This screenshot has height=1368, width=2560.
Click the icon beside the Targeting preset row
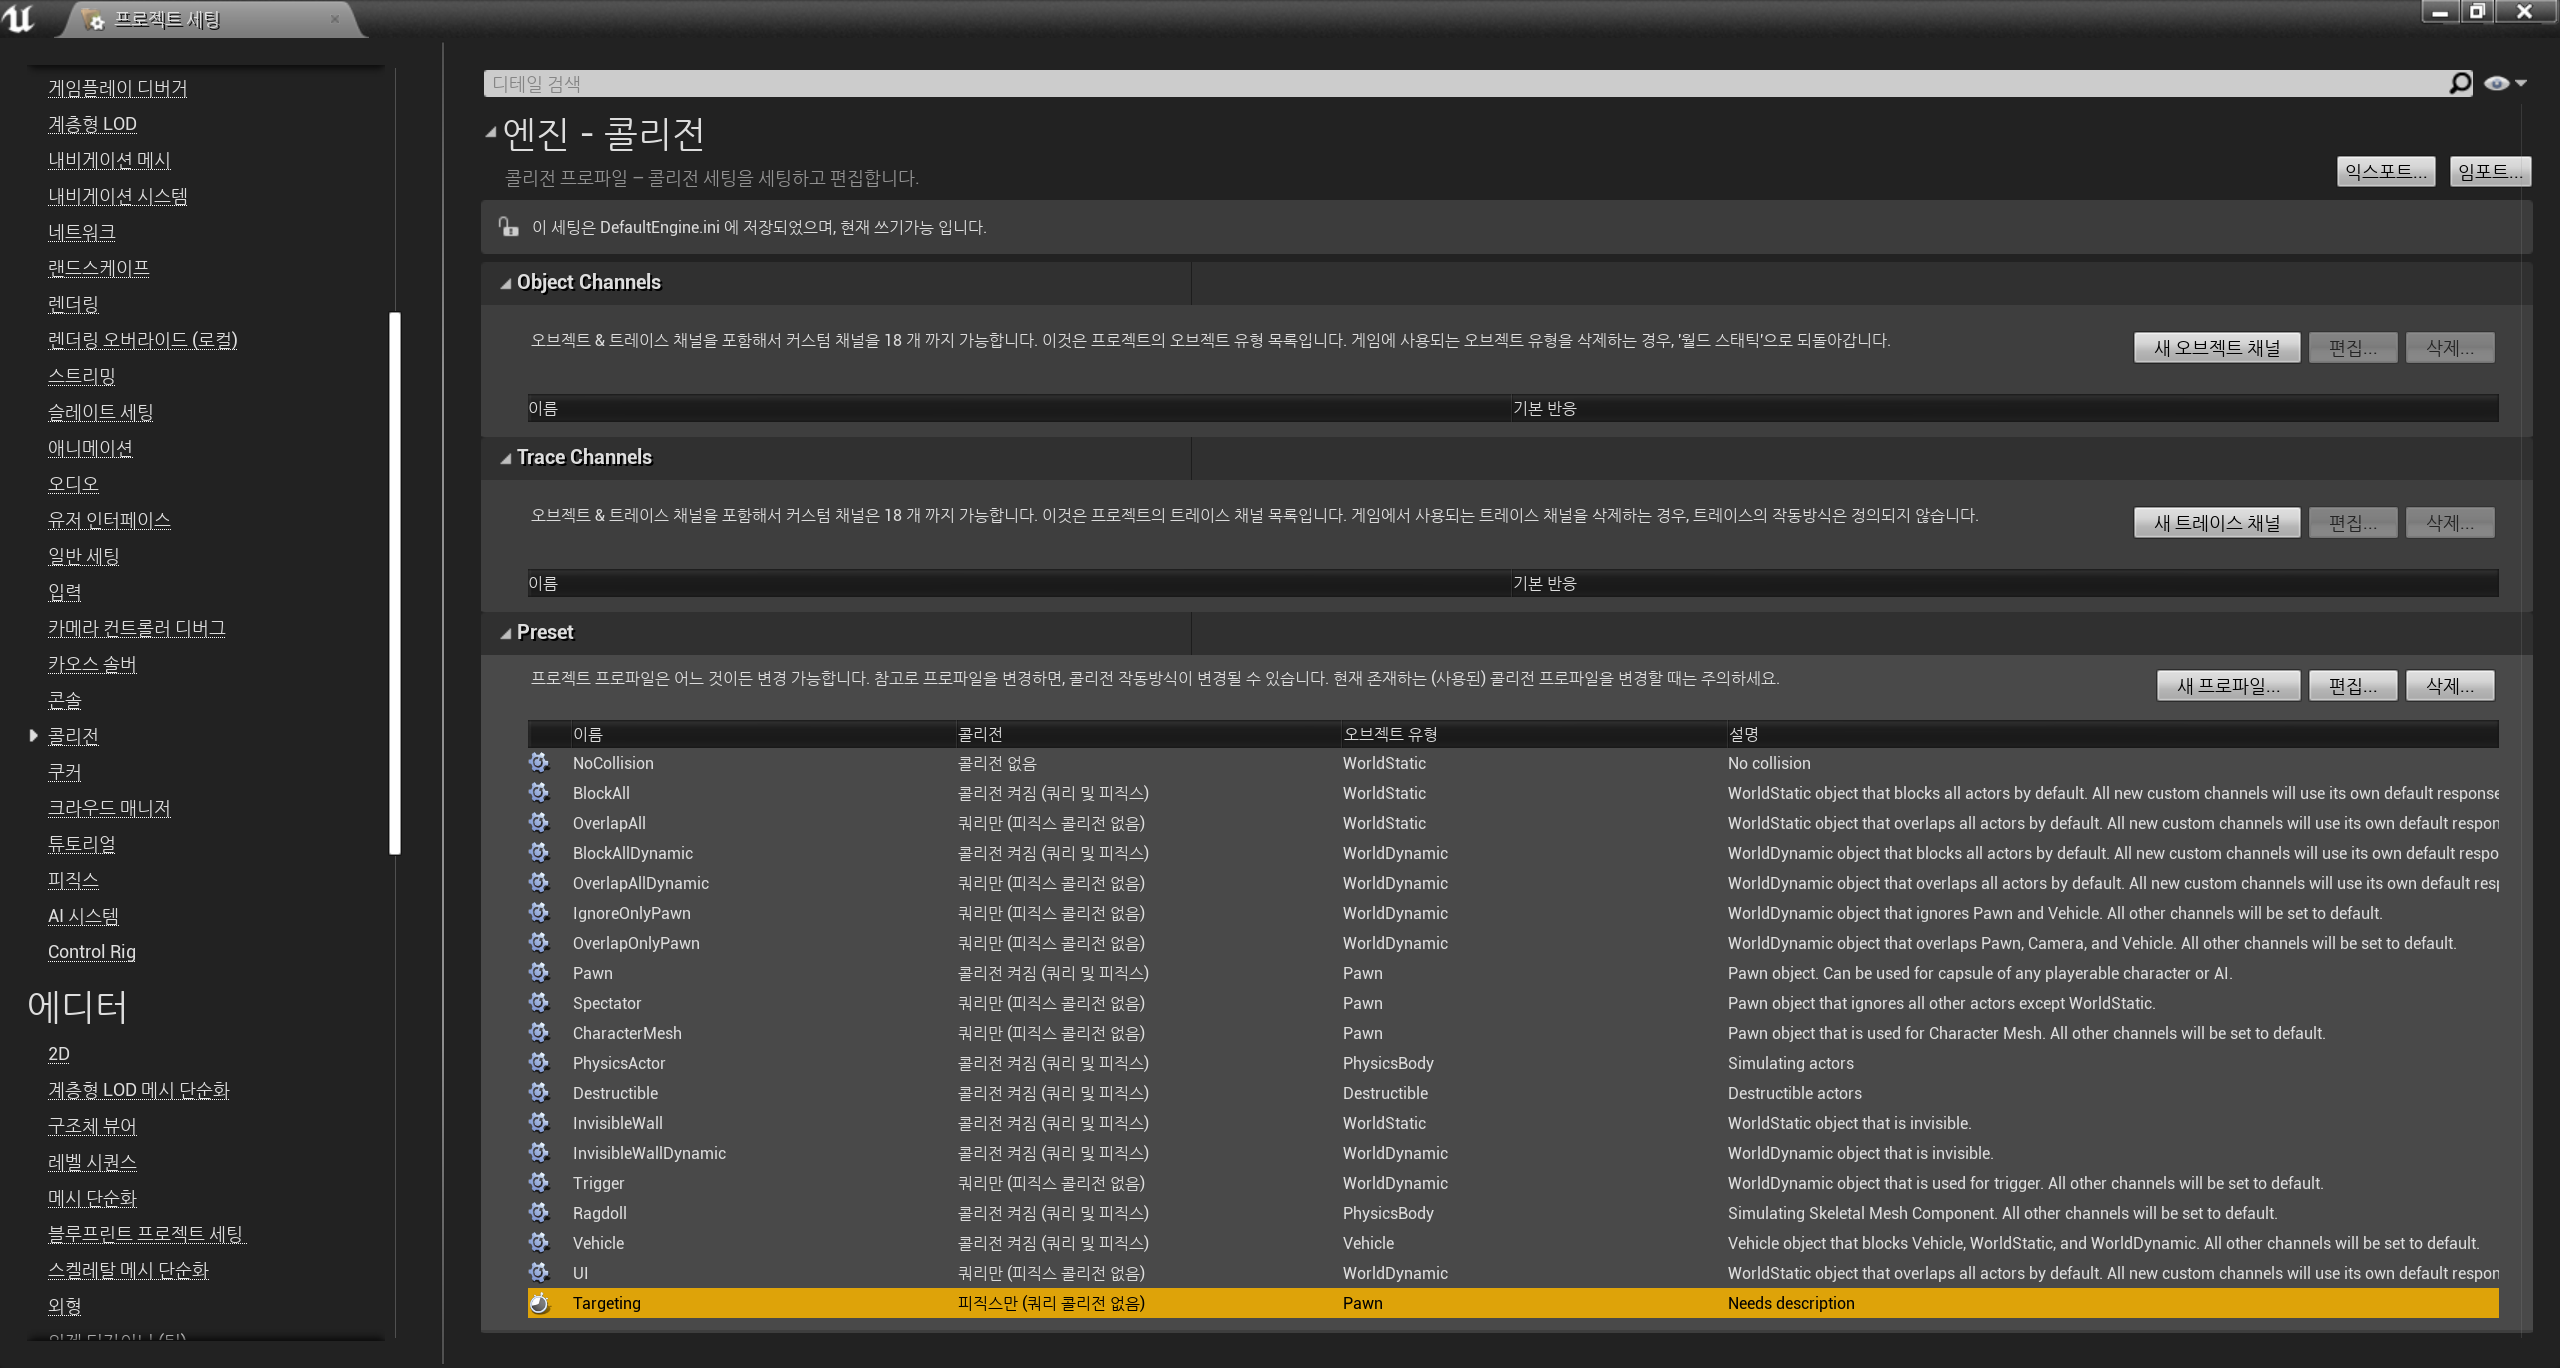[539, 1303]
